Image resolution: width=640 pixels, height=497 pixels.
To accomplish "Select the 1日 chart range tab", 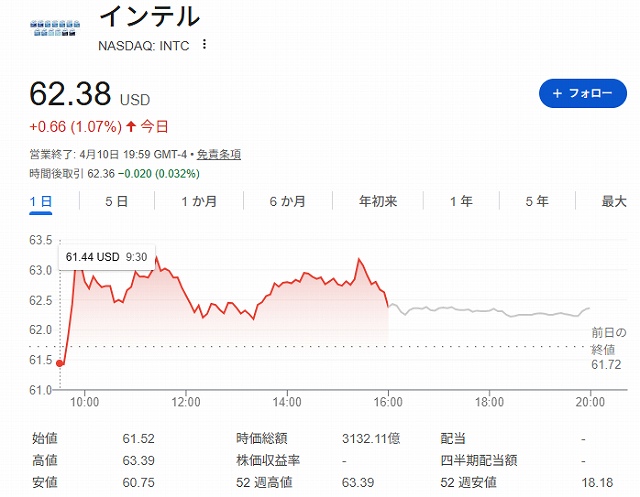I will (40, 201).
